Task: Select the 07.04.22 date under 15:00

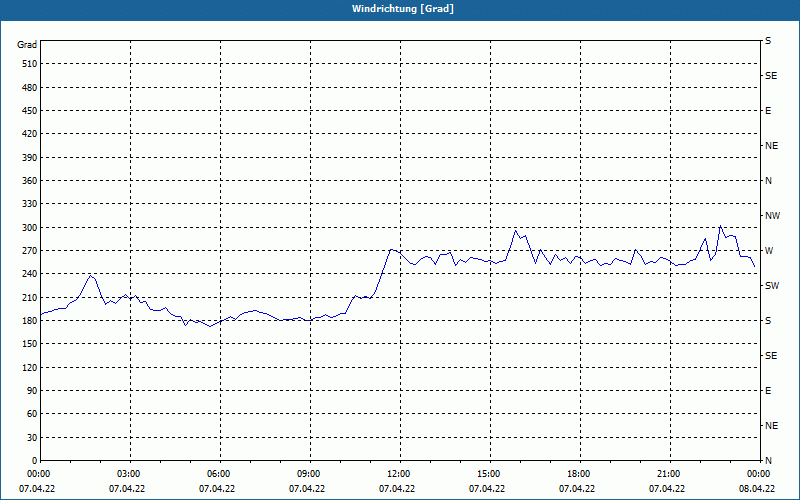Action: coord(487,489)
